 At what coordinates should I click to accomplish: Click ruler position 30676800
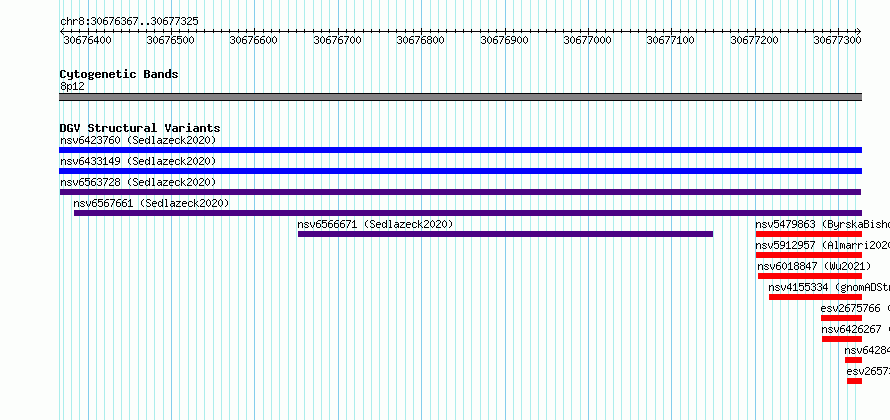pyautogui.click(x=421, y=40)
